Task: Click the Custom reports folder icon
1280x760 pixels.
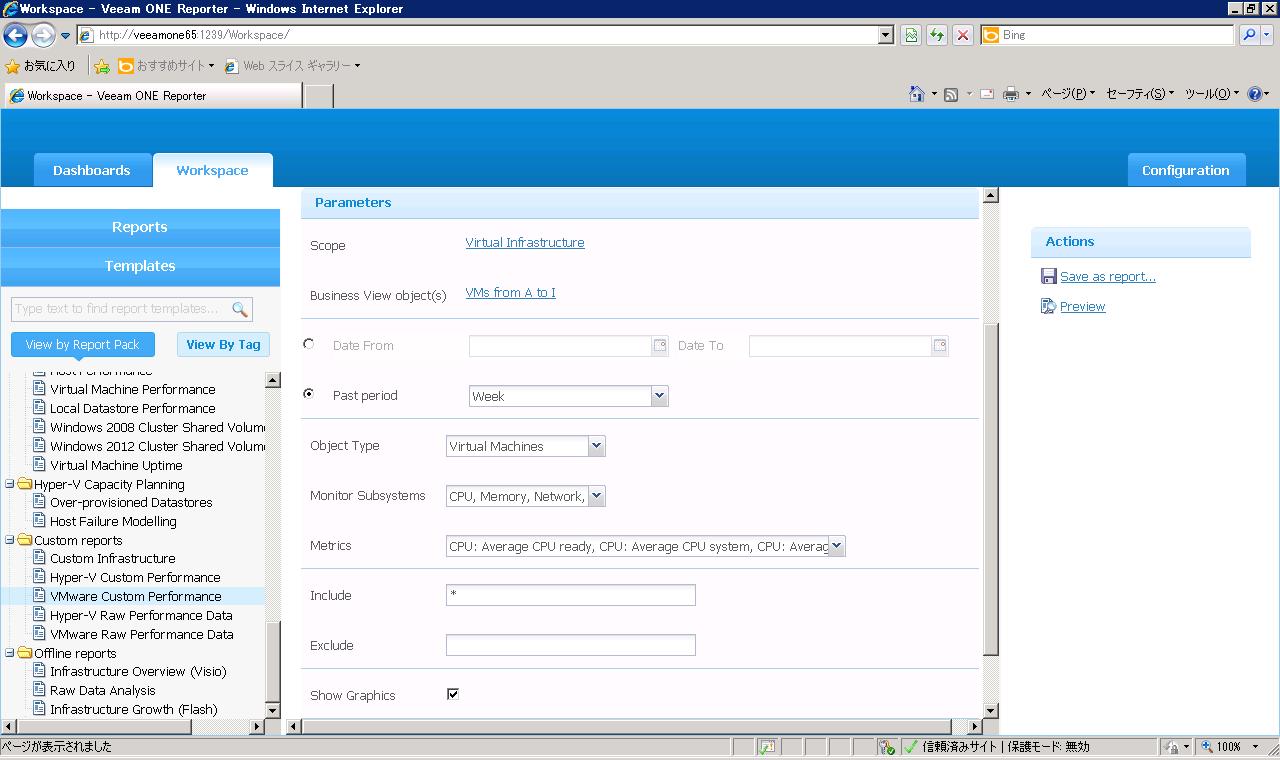Action: 25,540
